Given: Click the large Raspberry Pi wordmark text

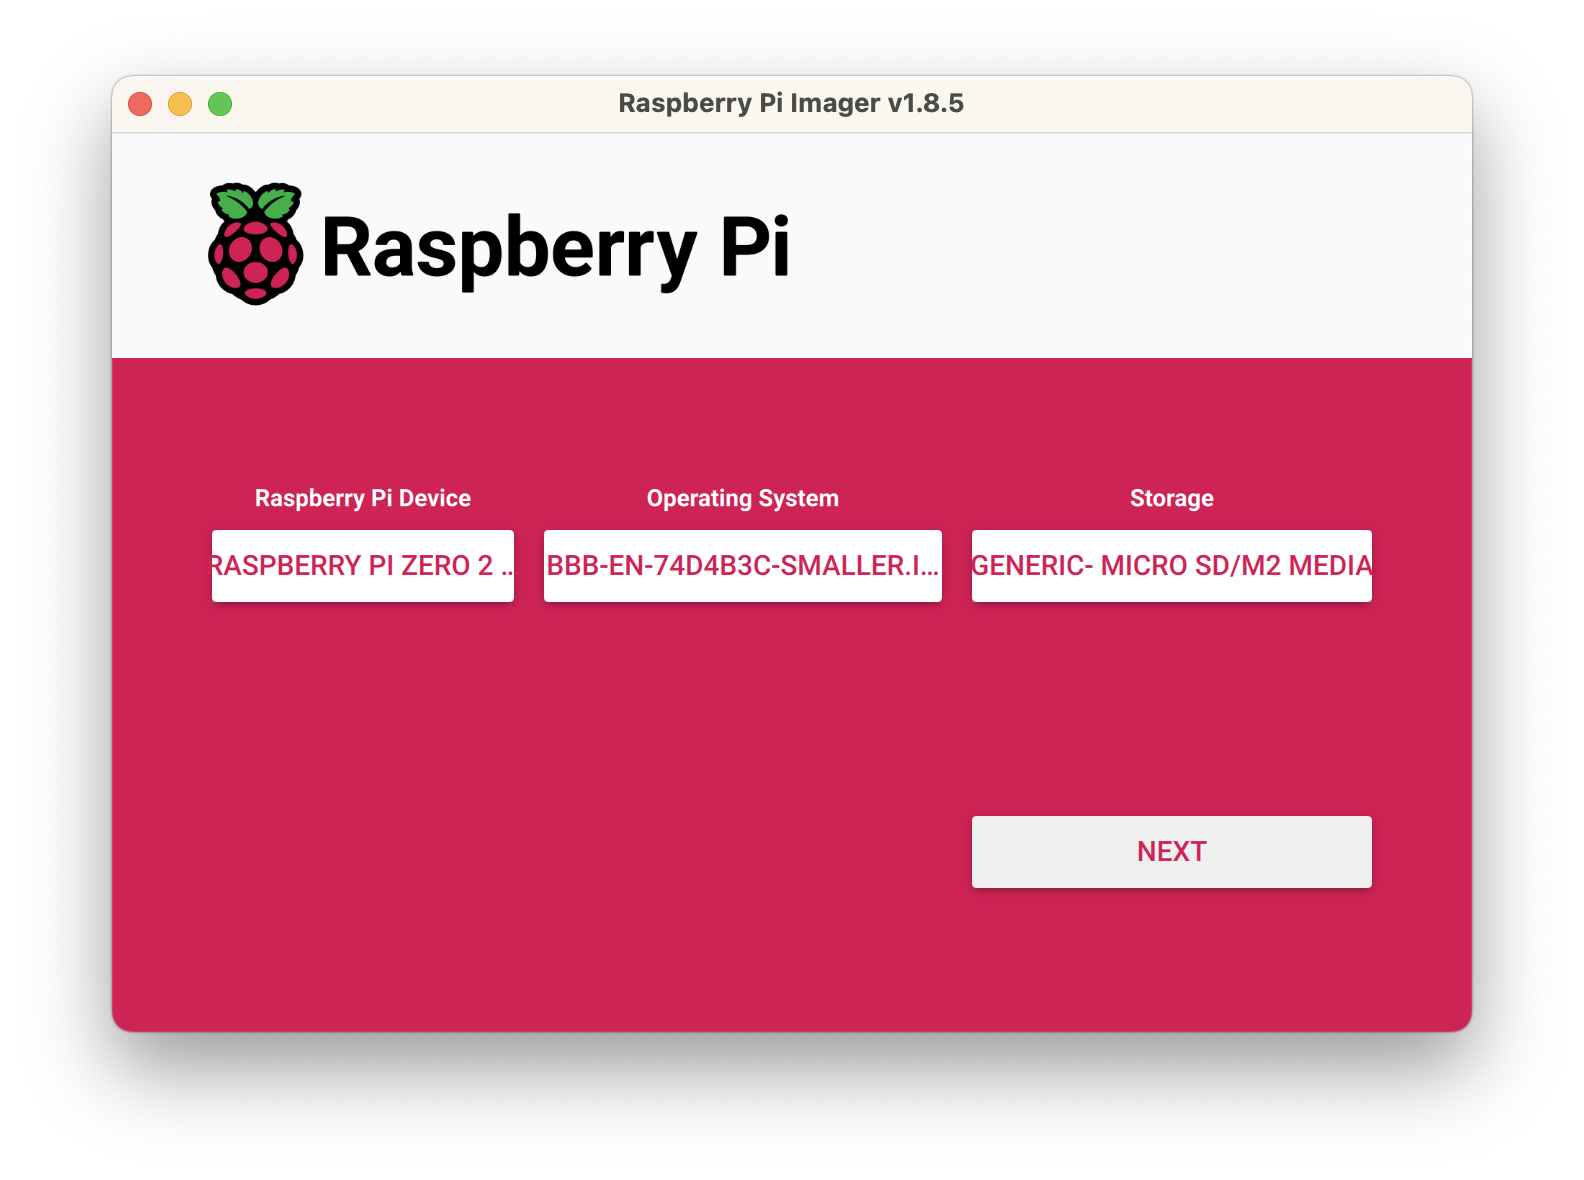Looking at the screenshot, I should pyautogui.click(x=555, y=248).
